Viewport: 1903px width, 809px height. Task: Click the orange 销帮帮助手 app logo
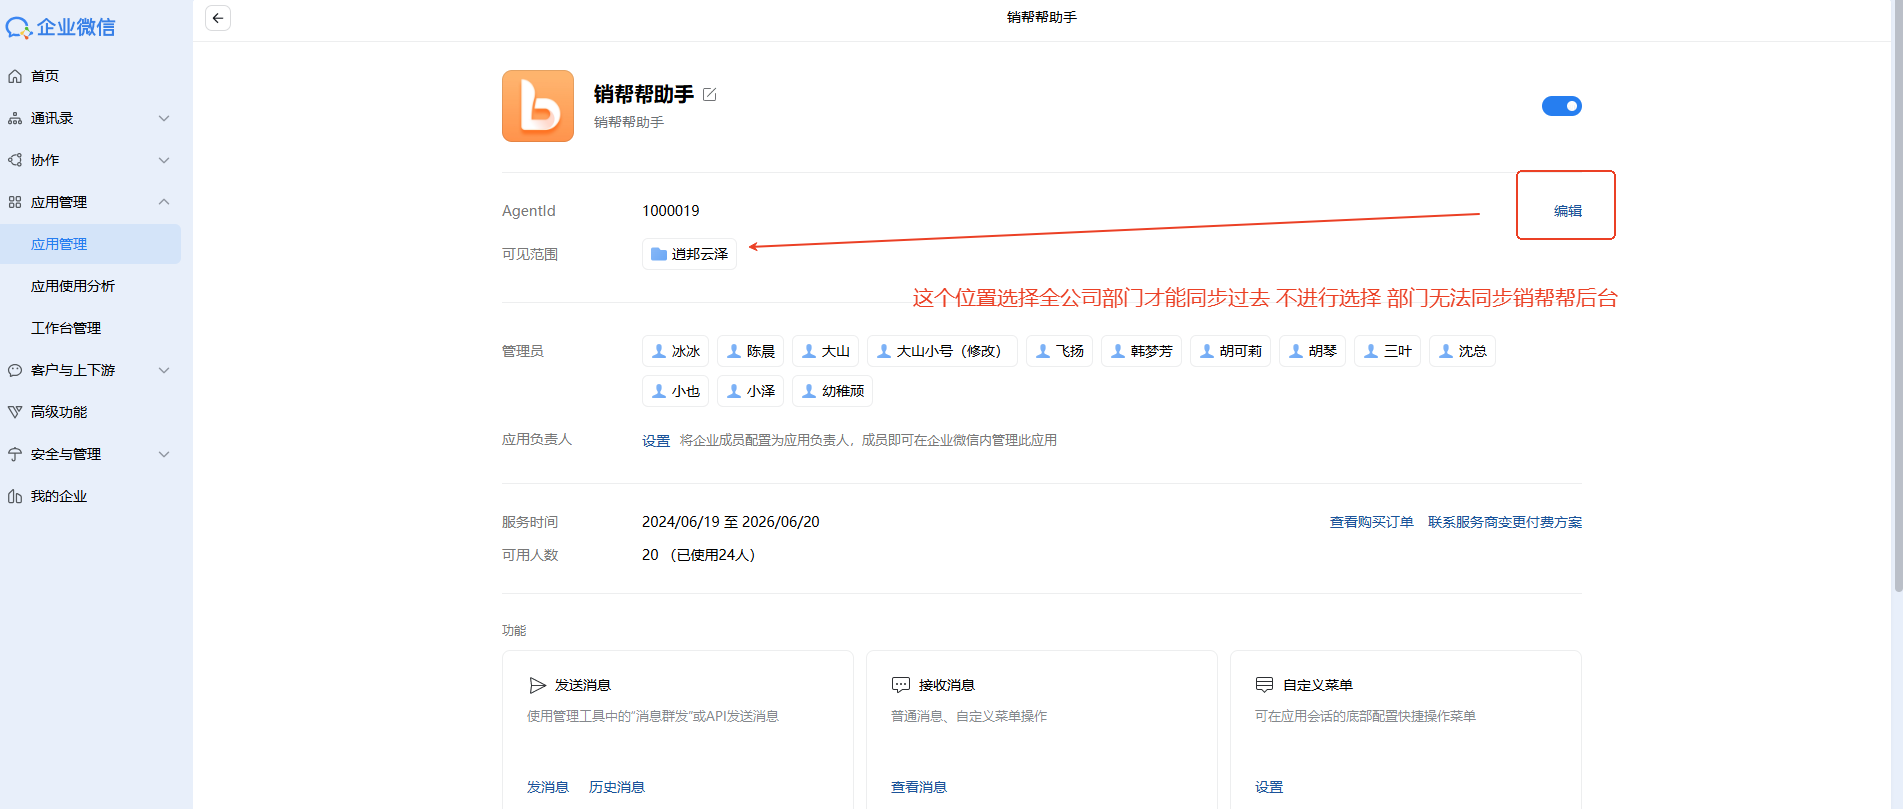pyautogui.click(x=538, y=106)
